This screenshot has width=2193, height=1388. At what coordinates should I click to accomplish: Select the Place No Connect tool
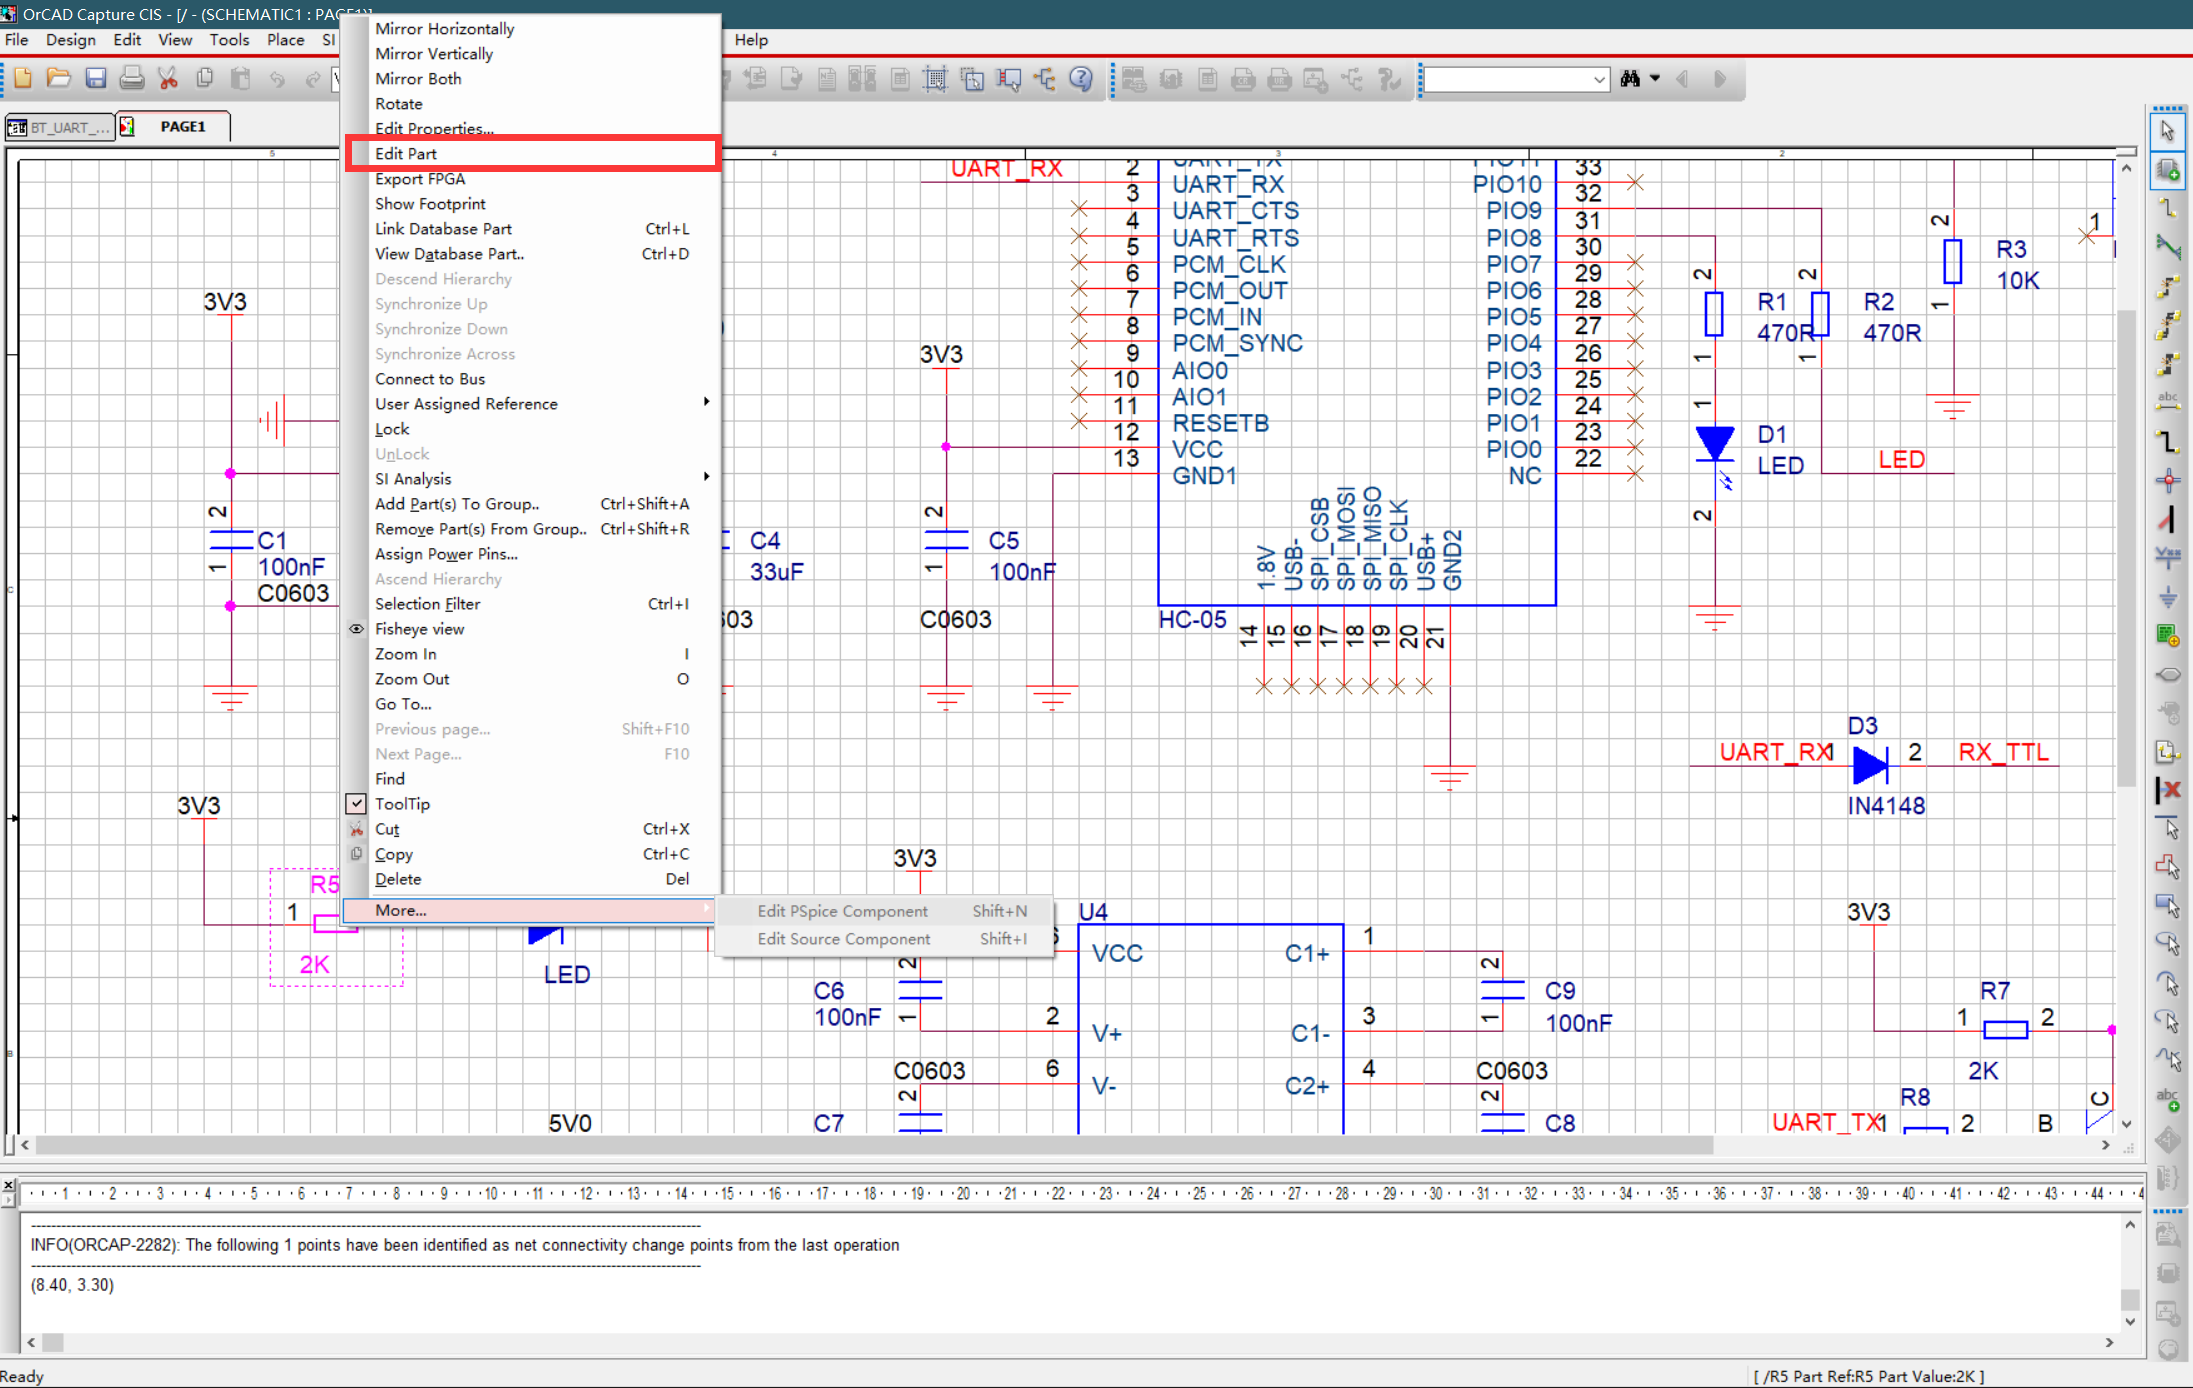click(x=2167, y=790)
